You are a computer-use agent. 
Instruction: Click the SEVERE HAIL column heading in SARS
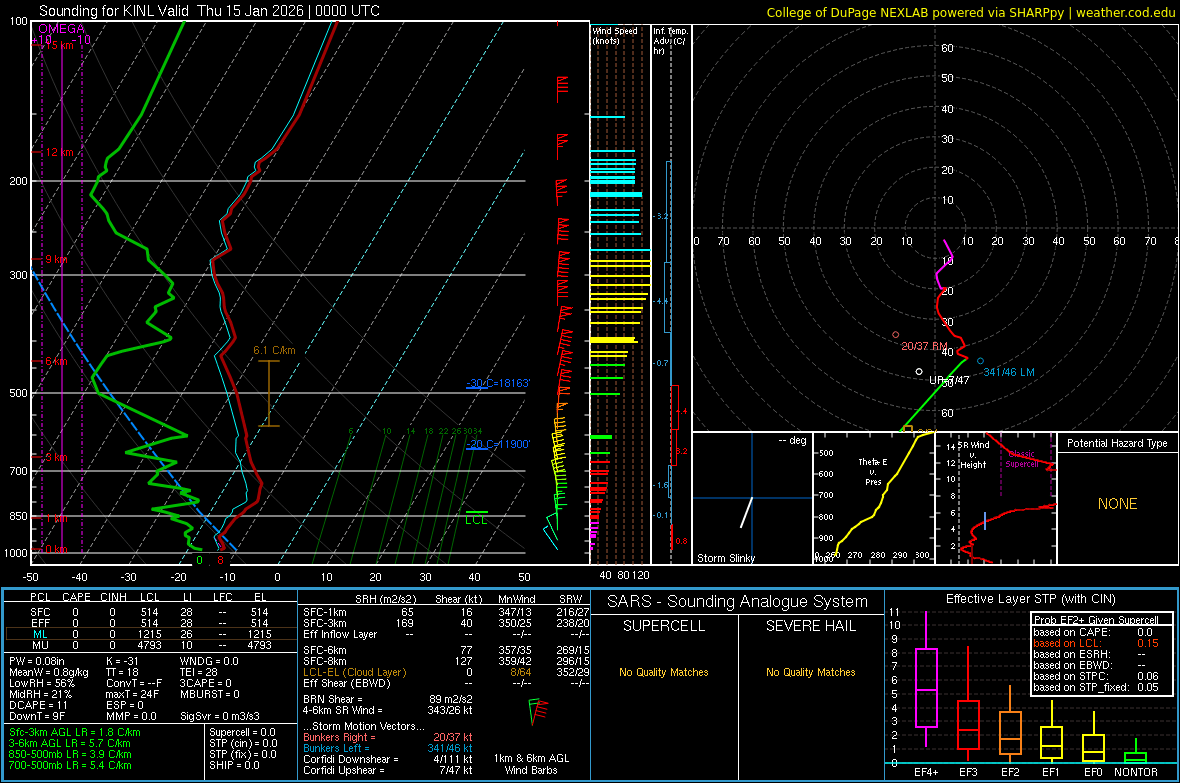pos(810,626)
